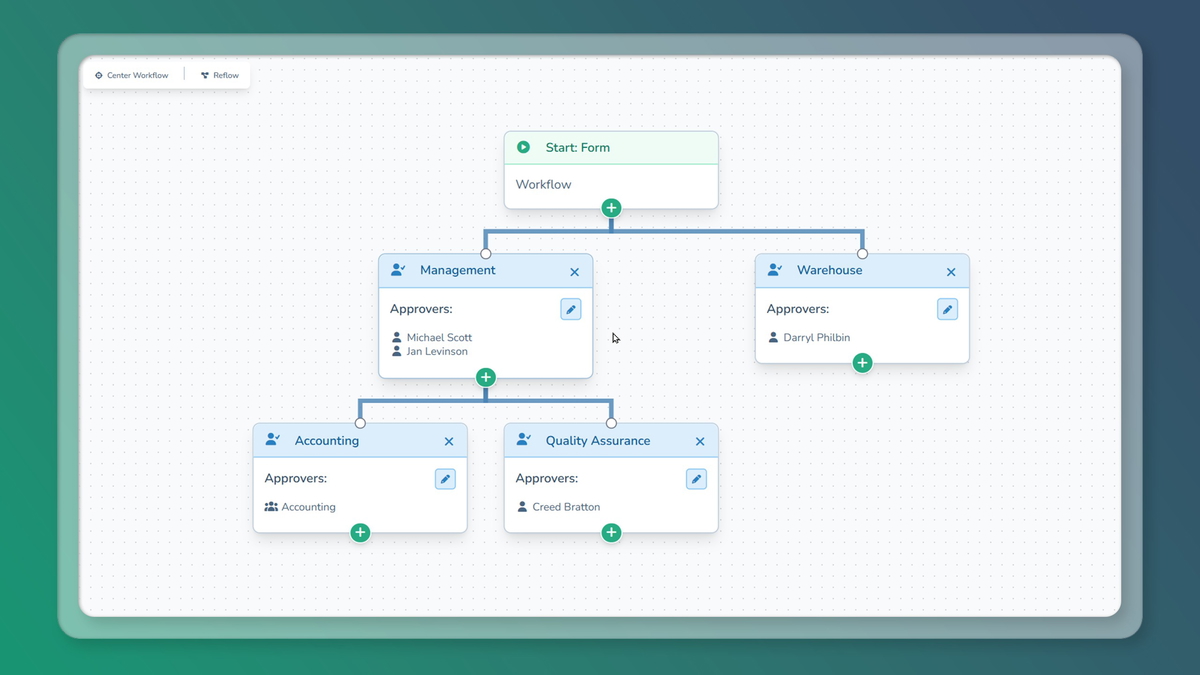Add a step below Management node
This screenshot has height=675, width=1200.
485,377
